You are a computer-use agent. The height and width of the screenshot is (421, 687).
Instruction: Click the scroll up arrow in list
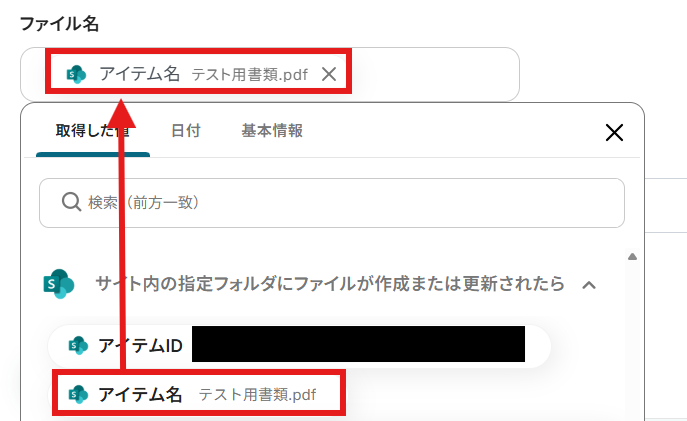pos(632,257)
